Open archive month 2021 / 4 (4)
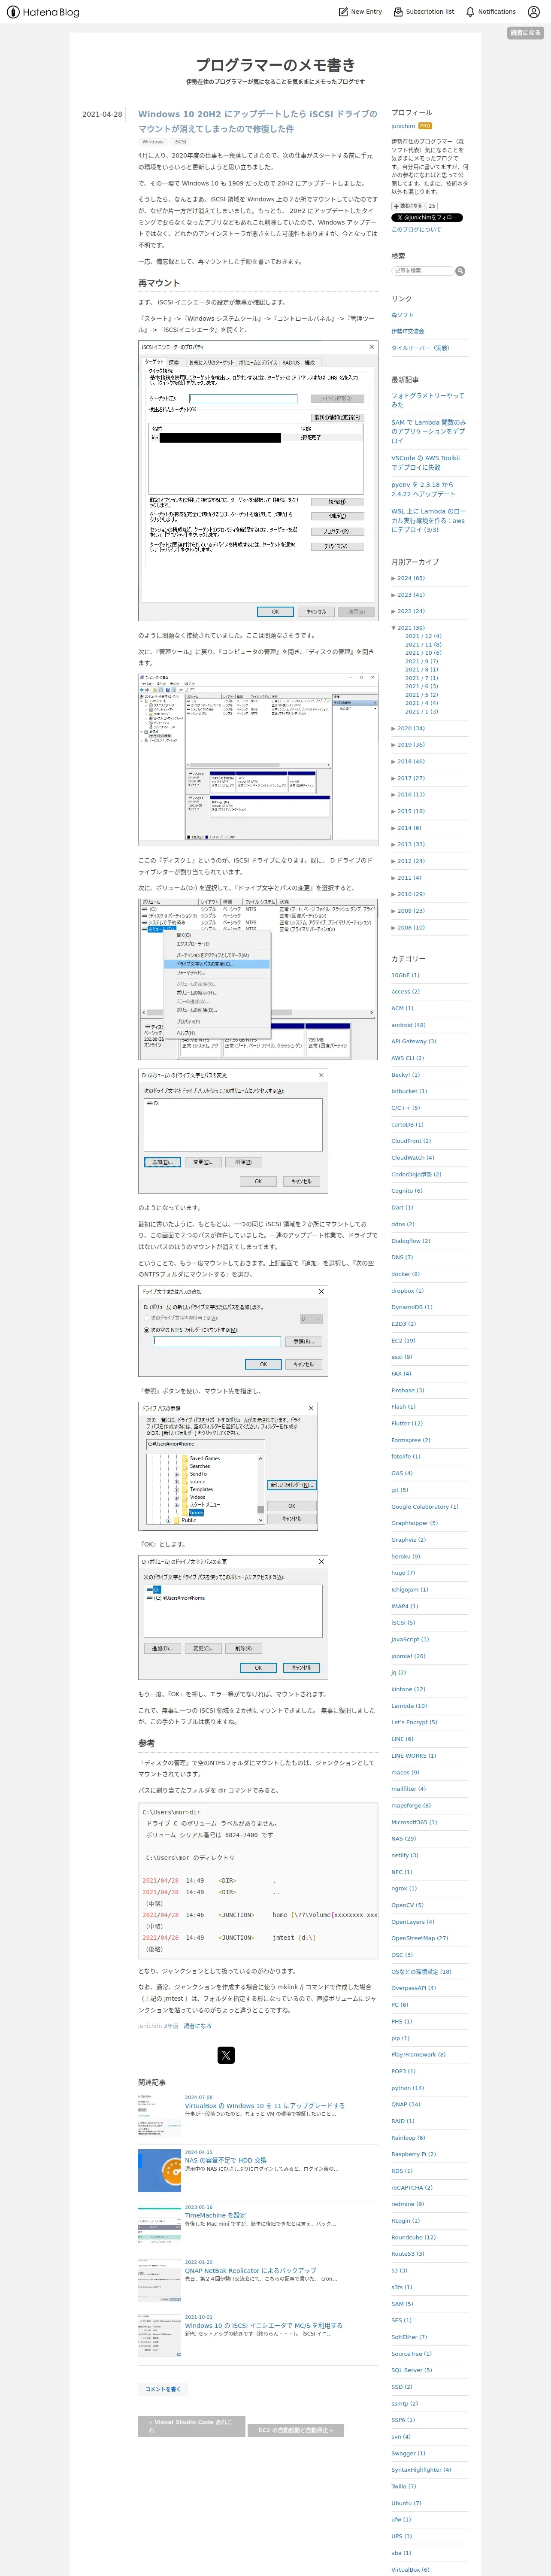 tap(421, 703)
